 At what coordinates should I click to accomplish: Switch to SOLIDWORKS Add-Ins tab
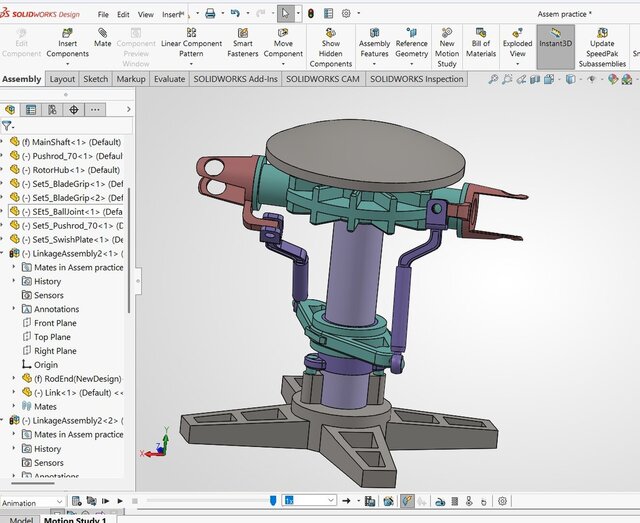point(236,79)
